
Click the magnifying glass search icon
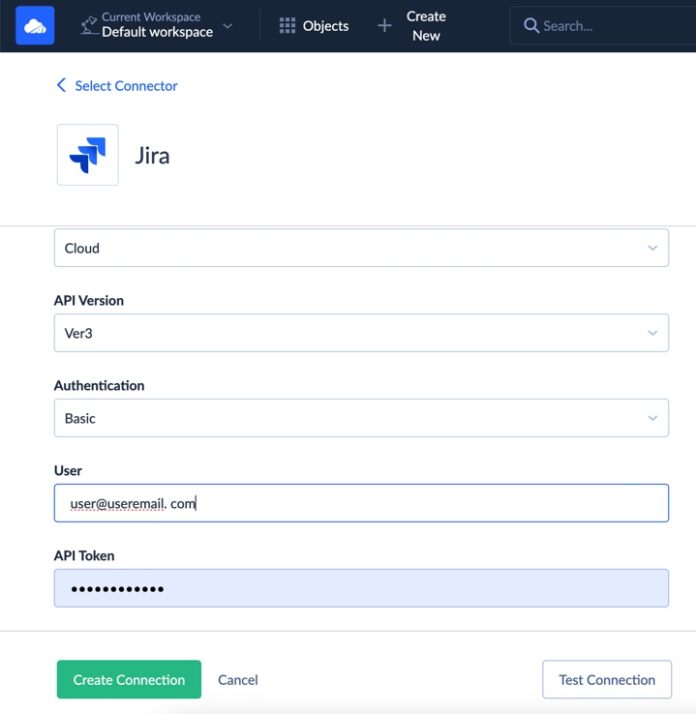coord(531,26)
